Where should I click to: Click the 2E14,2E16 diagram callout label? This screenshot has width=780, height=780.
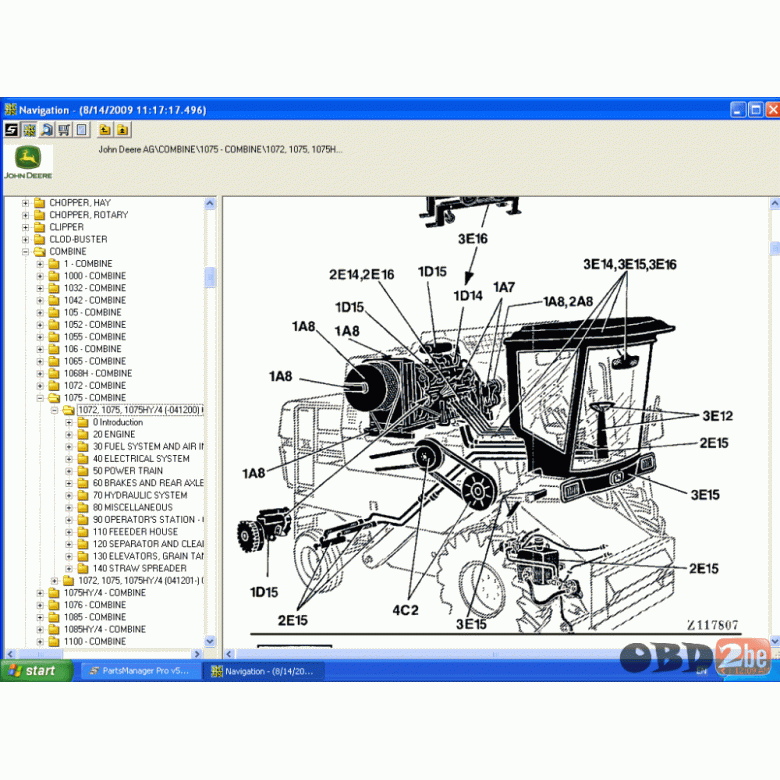point(362,275)
